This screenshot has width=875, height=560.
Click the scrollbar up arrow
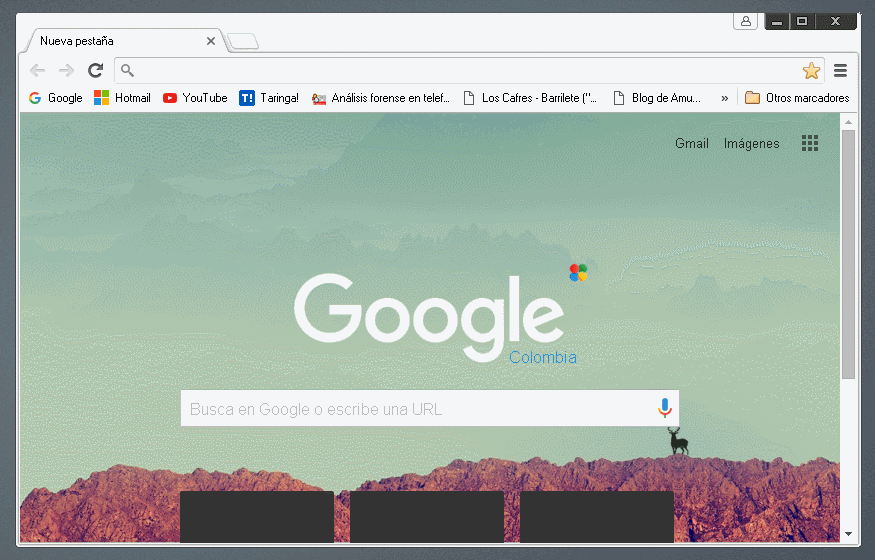848,122
